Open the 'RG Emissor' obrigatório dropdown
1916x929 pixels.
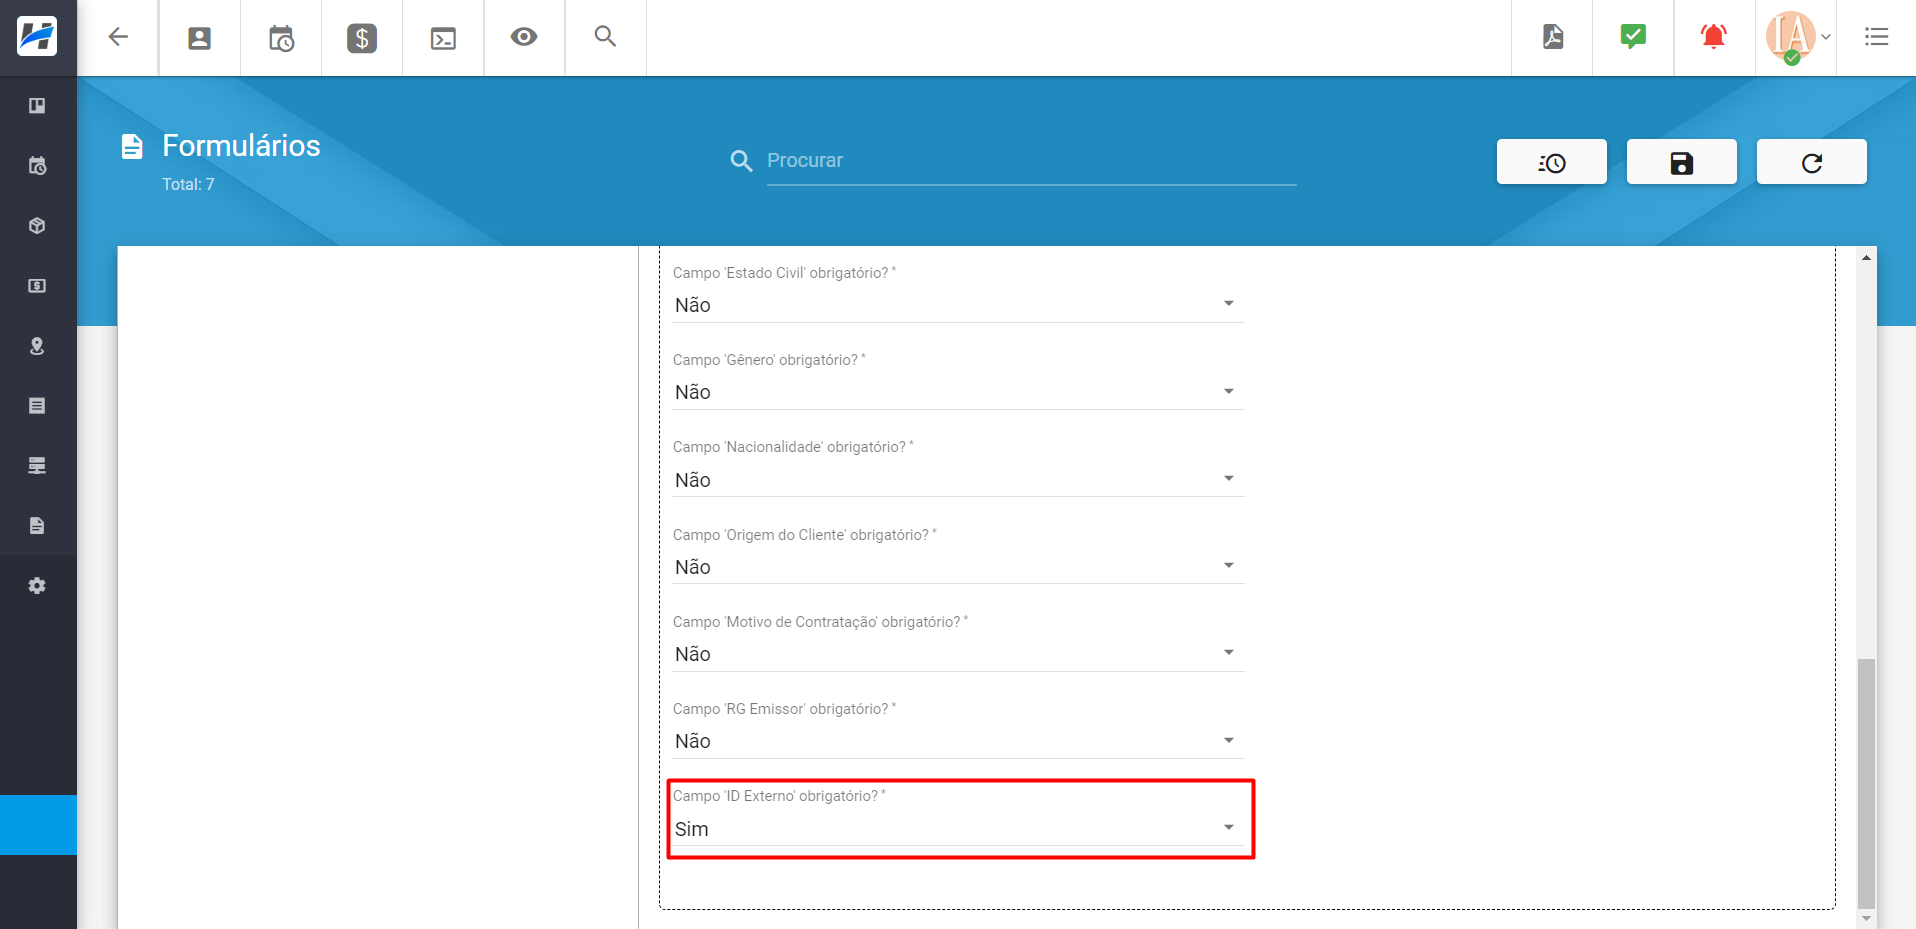click(957, 741)
